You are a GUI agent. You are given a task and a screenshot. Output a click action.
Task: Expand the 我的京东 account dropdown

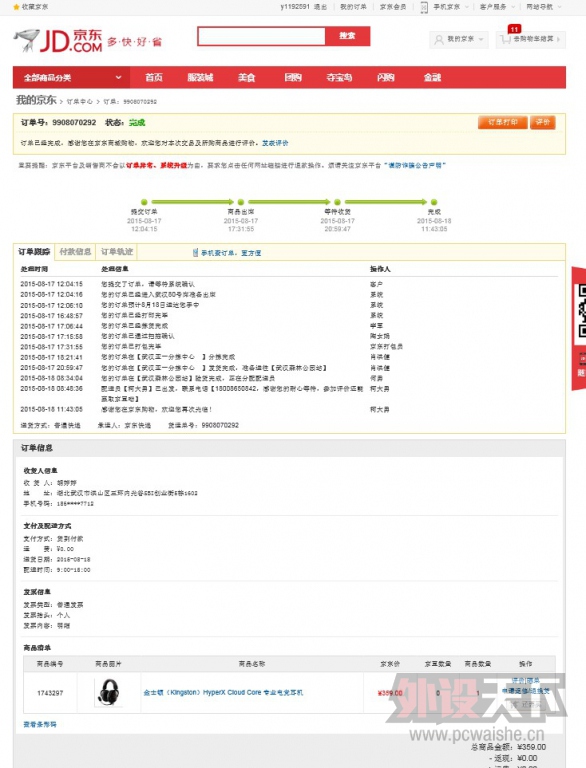459,39
